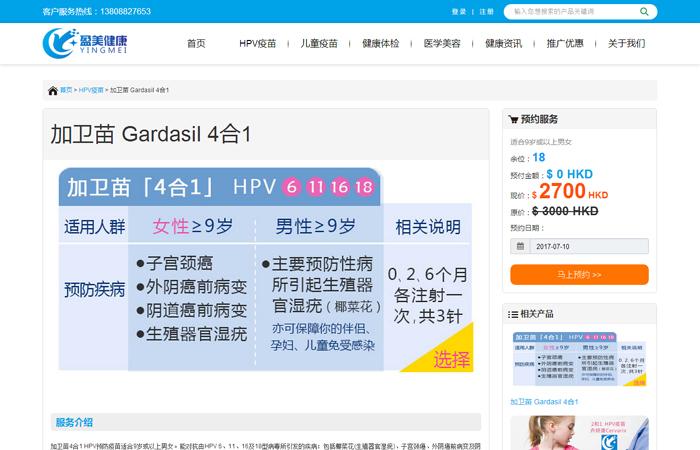This screenshot has width=700, height=450.
Task: Open the 推广优惠 navigation item
Action: pos(565,43)
